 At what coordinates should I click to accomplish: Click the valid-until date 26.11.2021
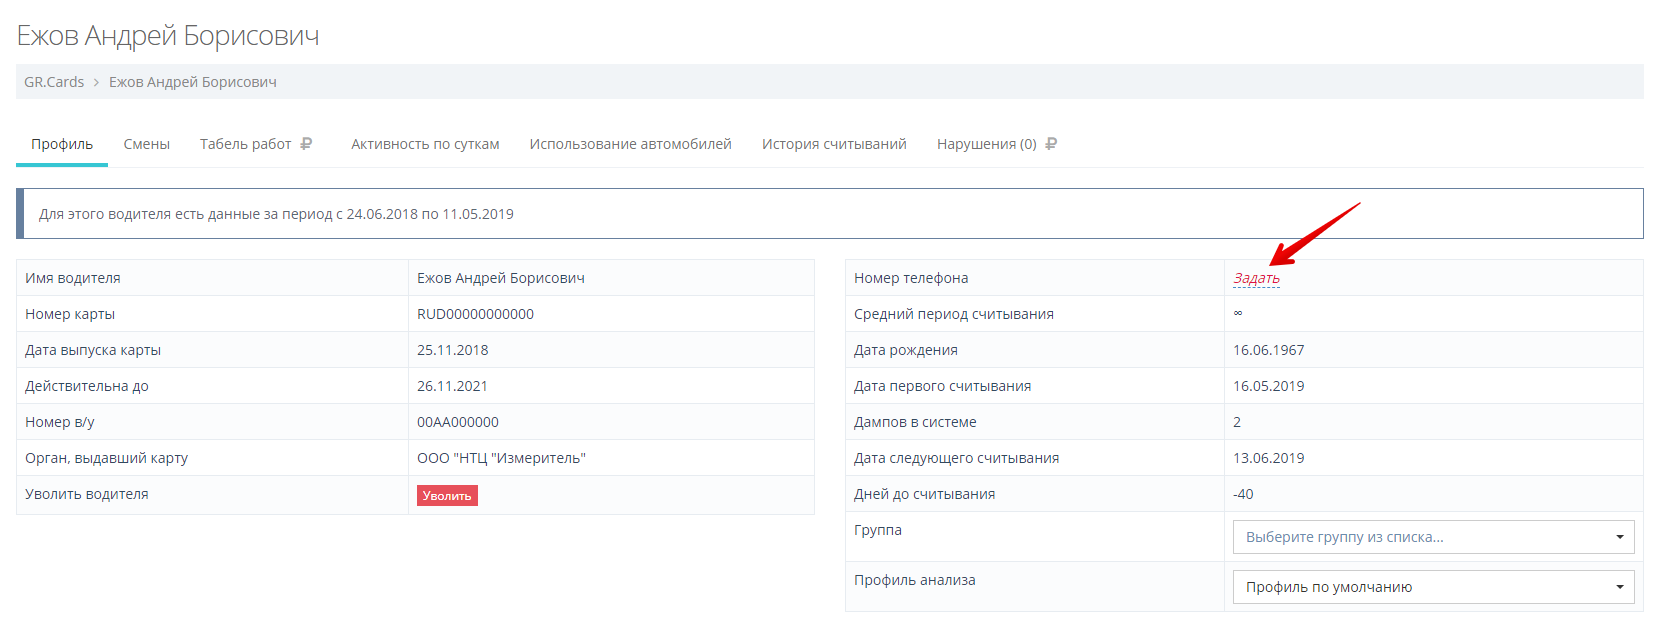pos(453,386)
